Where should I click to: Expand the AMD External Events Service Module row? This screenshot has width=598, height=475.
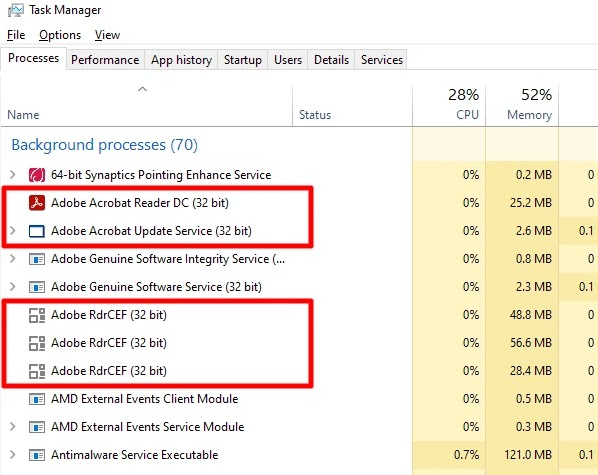click(13, 427)
